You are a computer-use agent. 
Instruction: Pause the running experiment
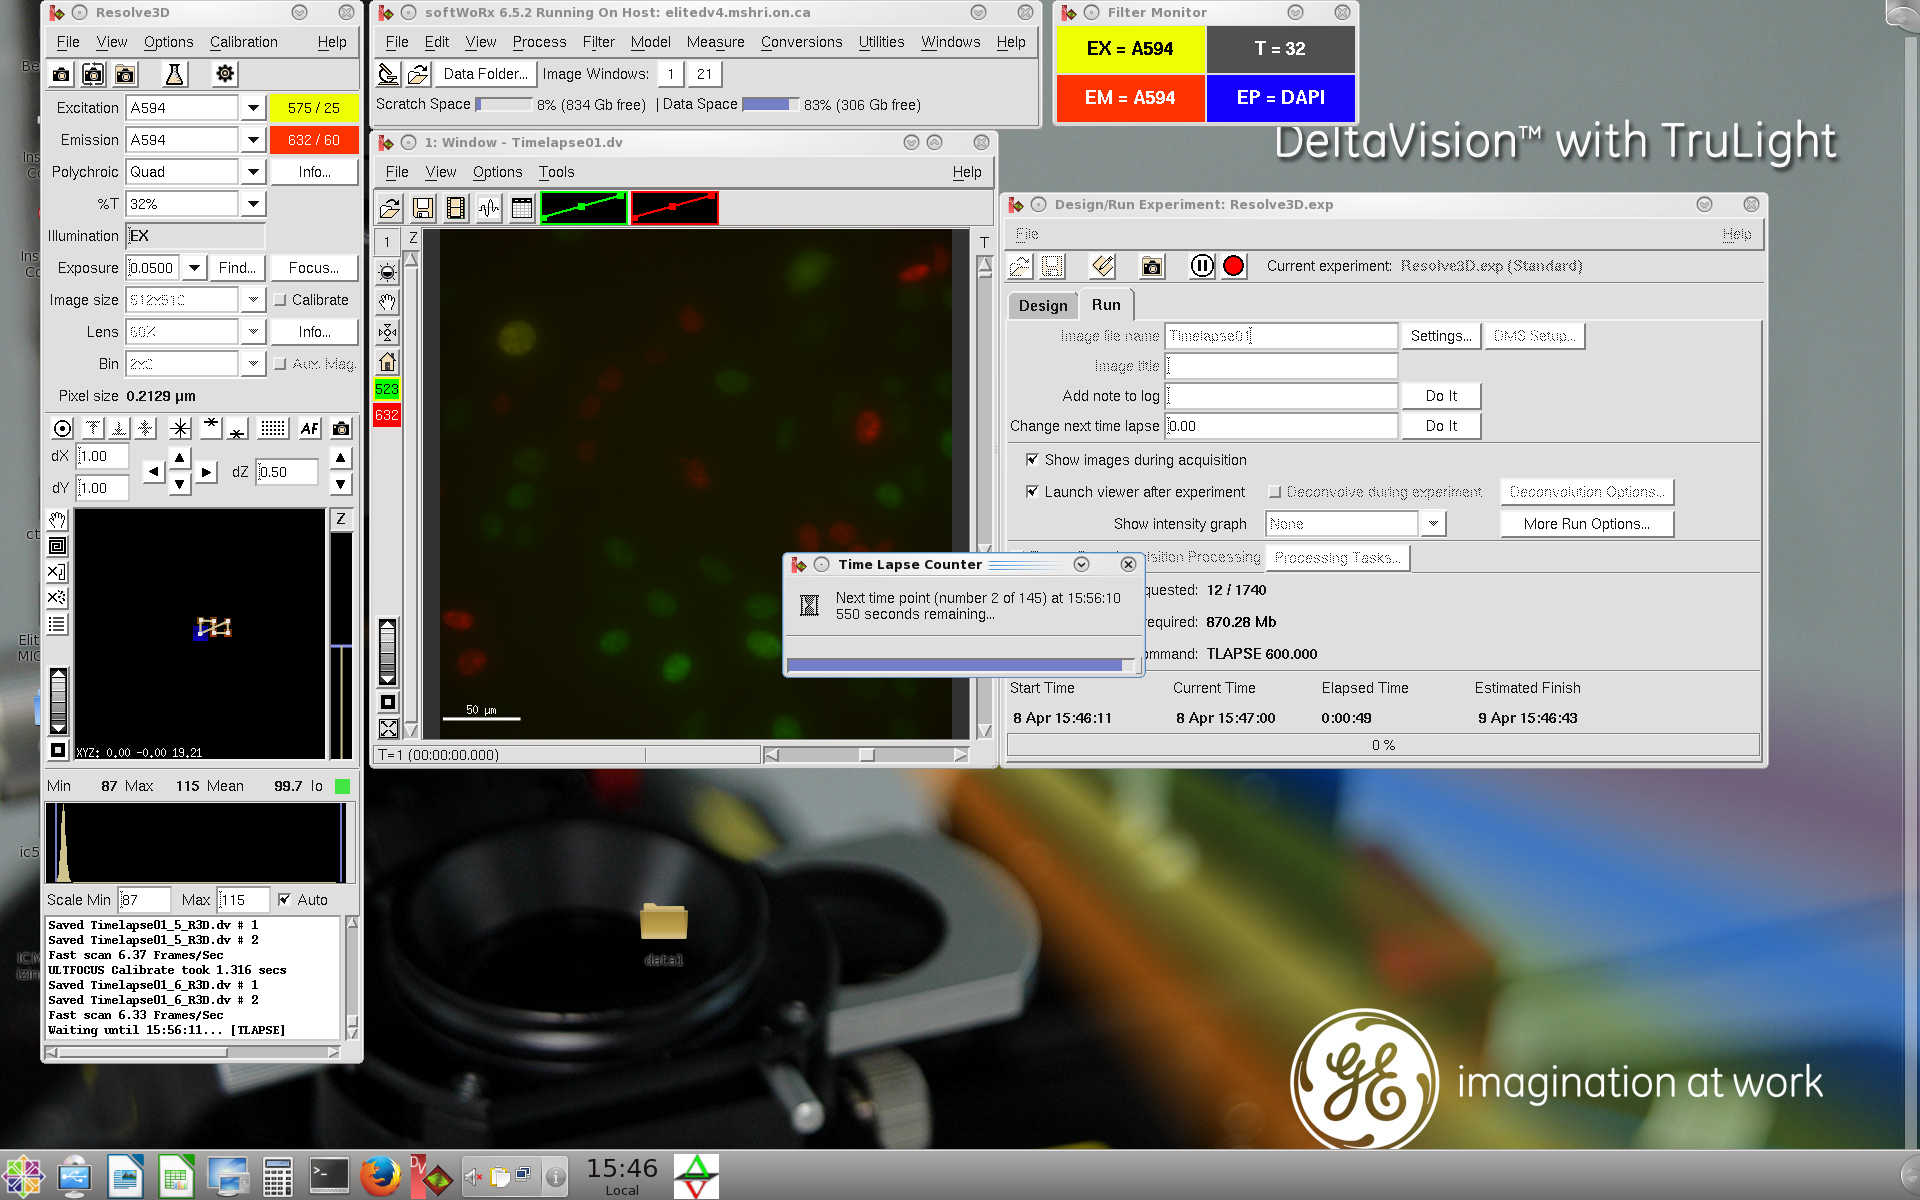point(1202,266)
